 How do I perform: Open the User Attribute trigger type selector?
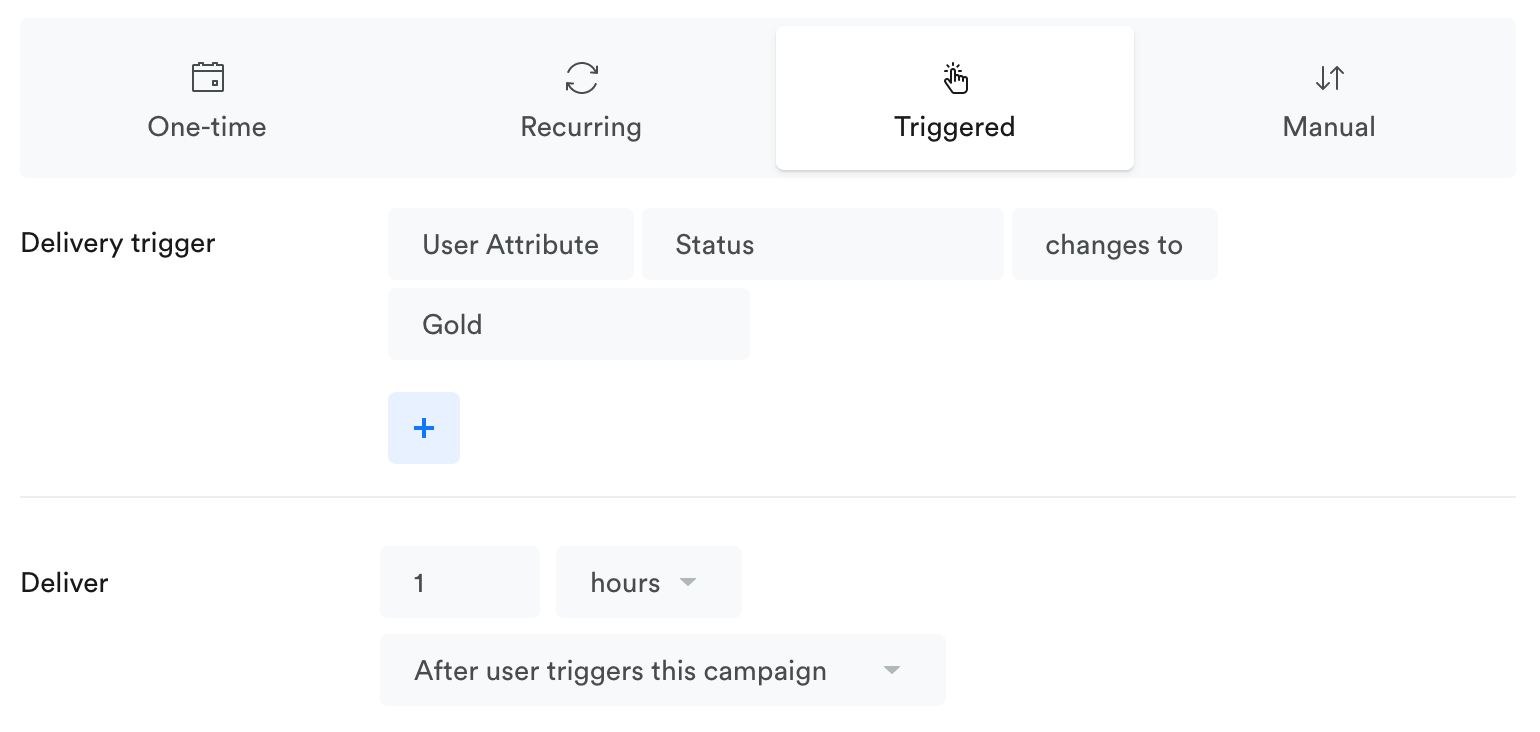coord(510,245)
